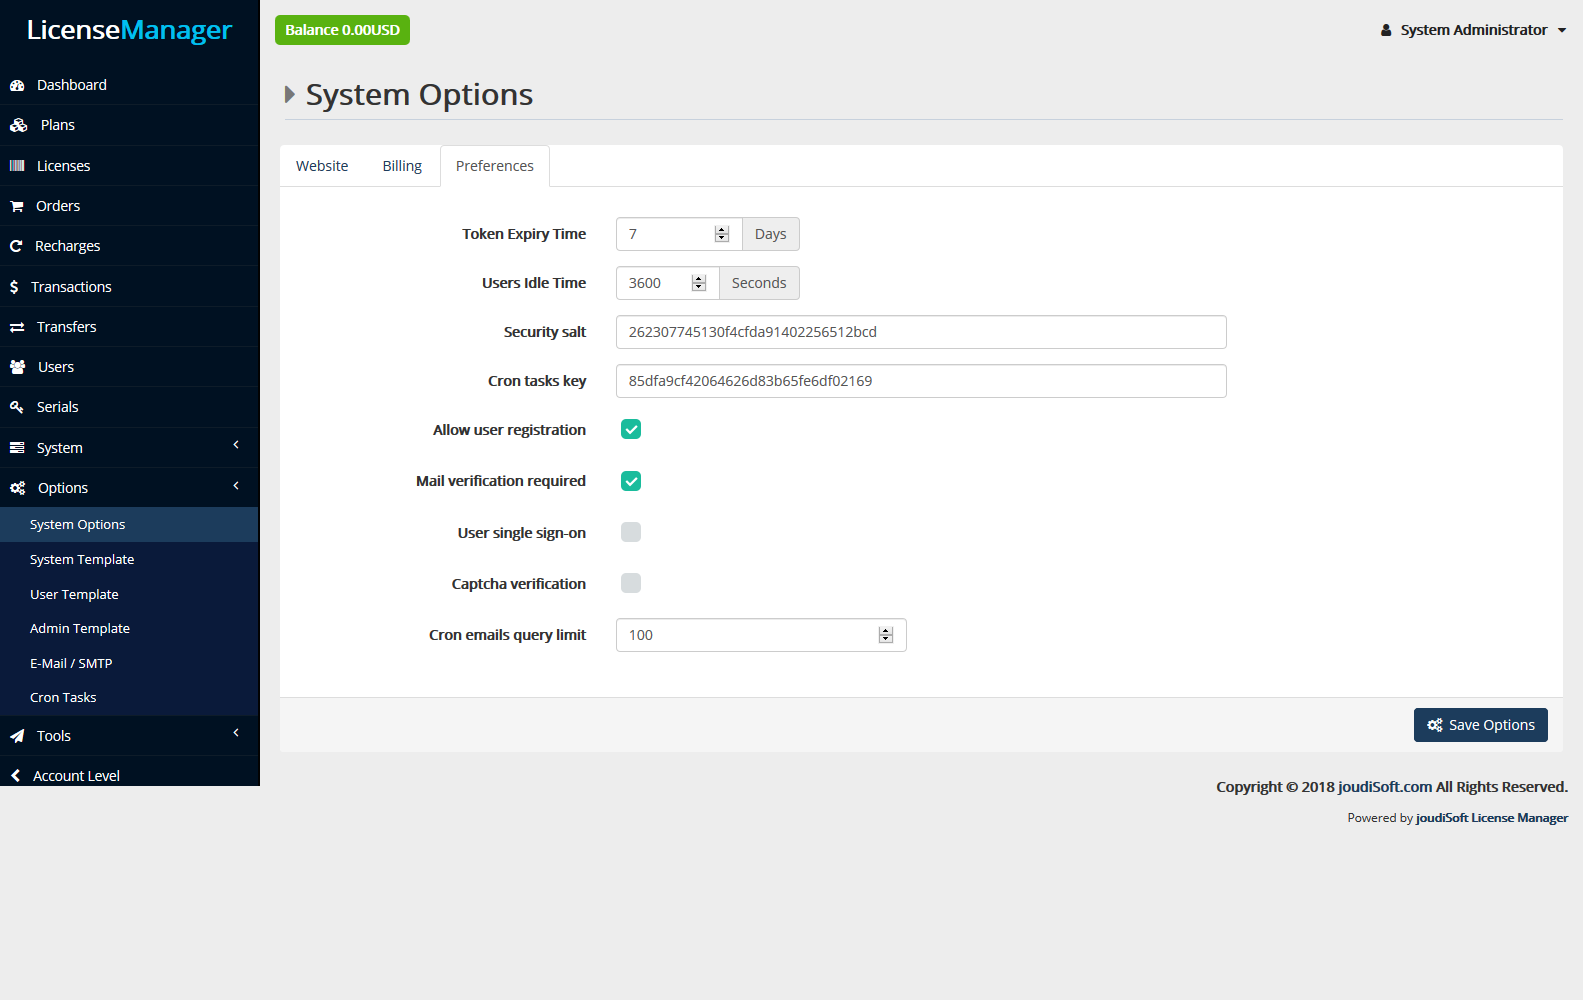
Task: Open E-Mail / SMTP submenu item
Action: (129, 663)
